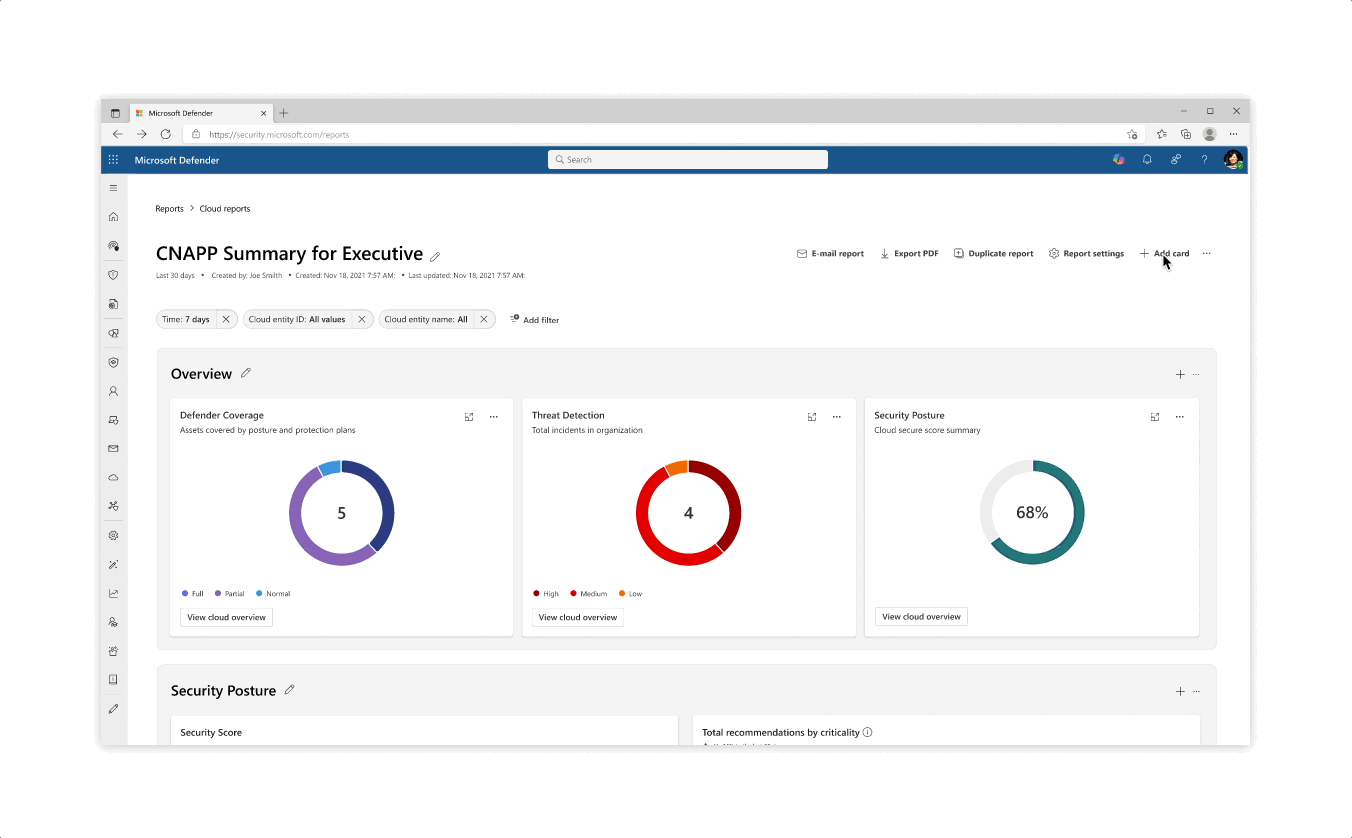Remove the Cloud entity name filter
Screen dimensions: 1352x838
point(483,320)
